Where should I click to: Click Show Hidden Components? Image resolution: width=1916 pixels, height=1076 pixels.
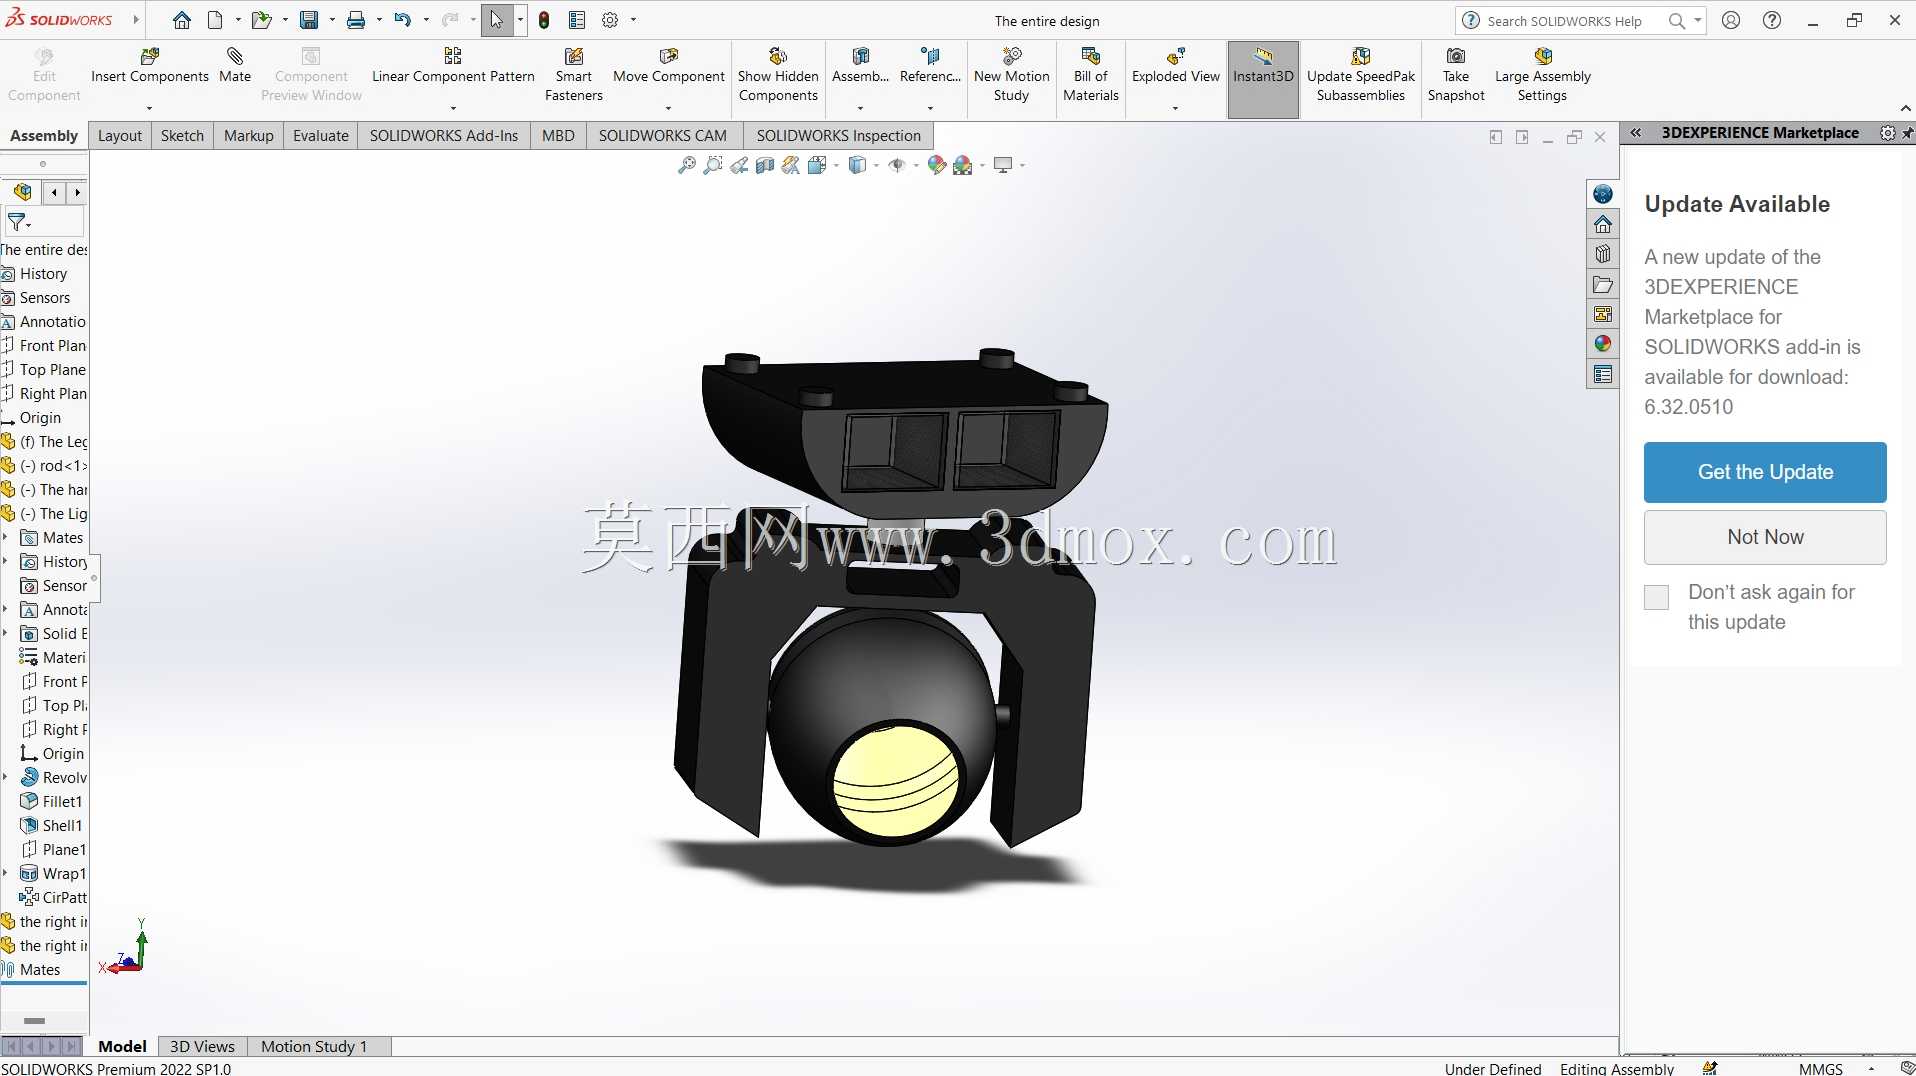(x=778, y=75)
